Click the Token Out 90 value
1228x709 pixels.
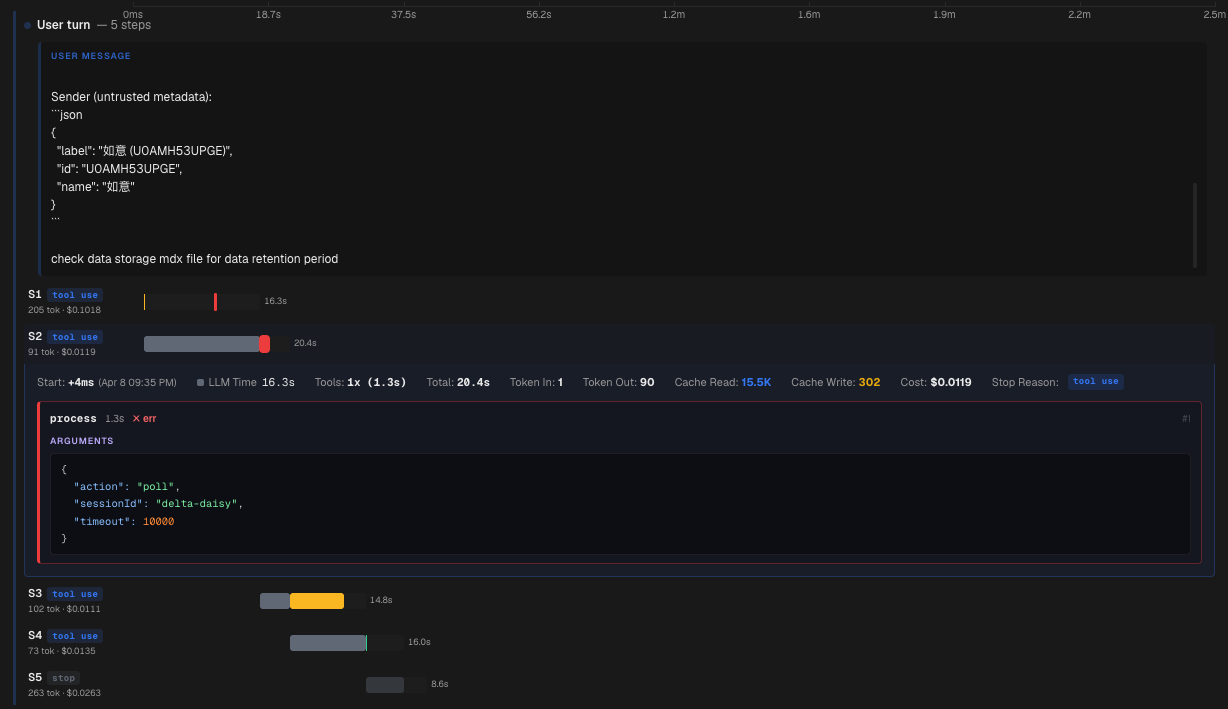pos(647,382)
